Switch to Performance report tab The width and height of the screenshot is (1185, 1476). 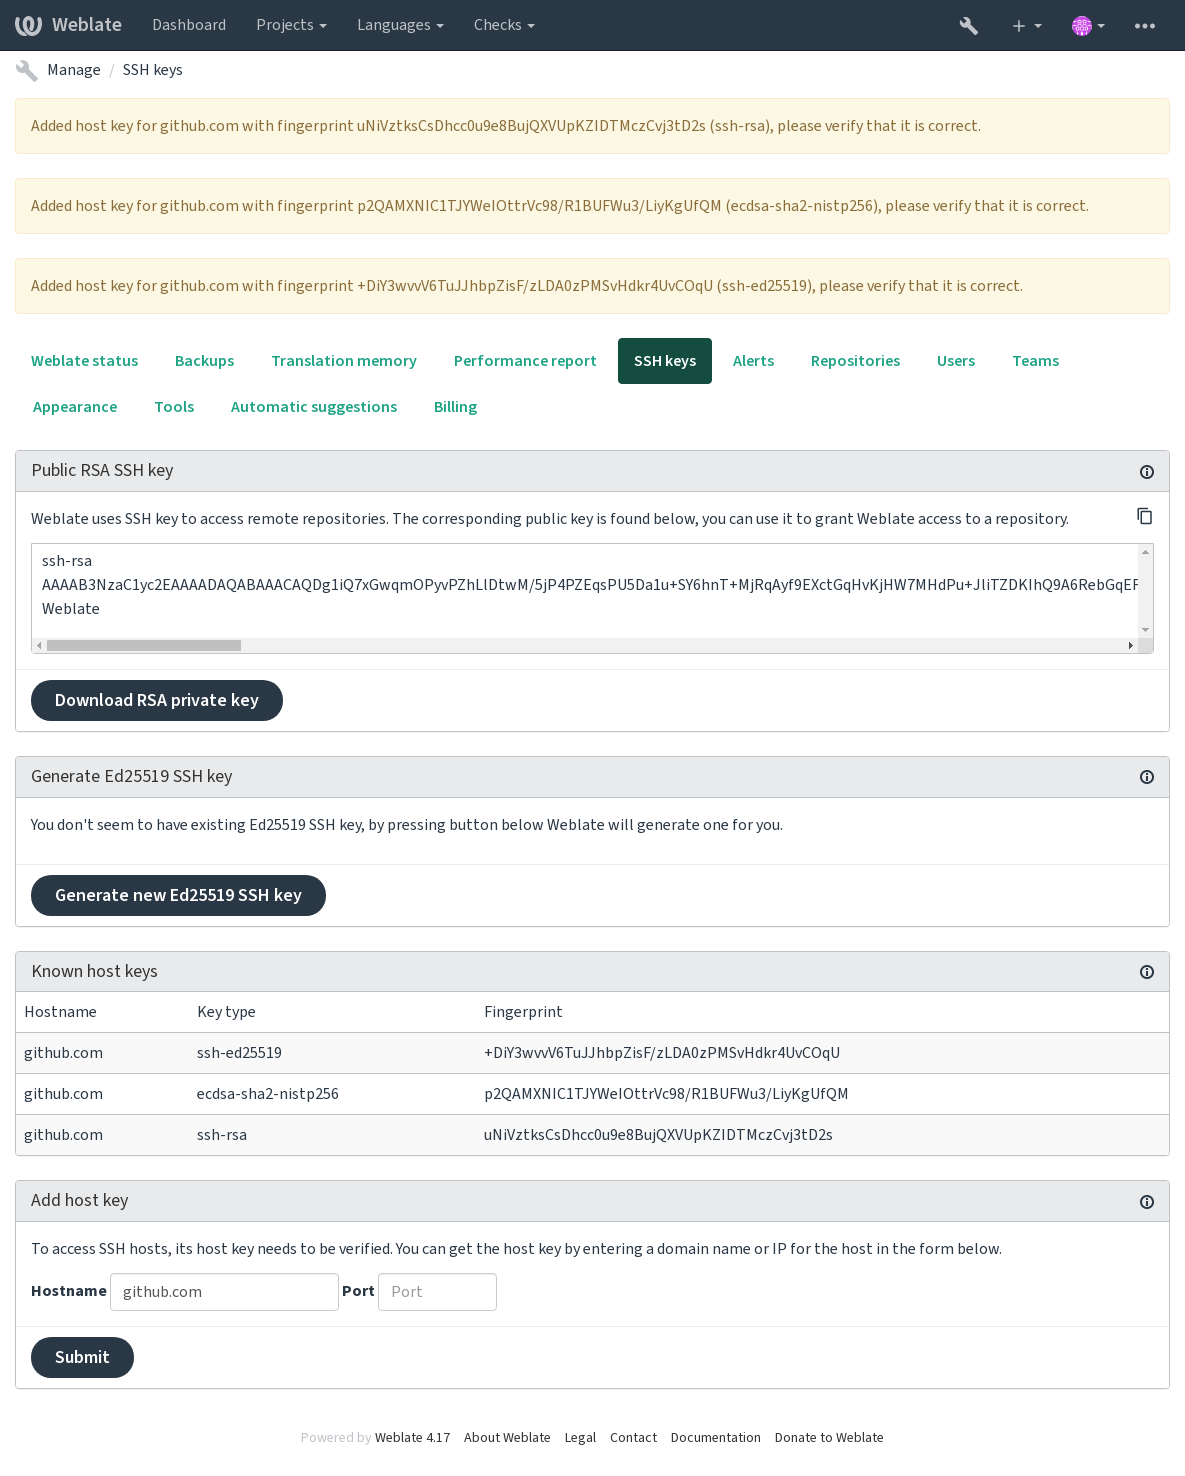(525, 361)
